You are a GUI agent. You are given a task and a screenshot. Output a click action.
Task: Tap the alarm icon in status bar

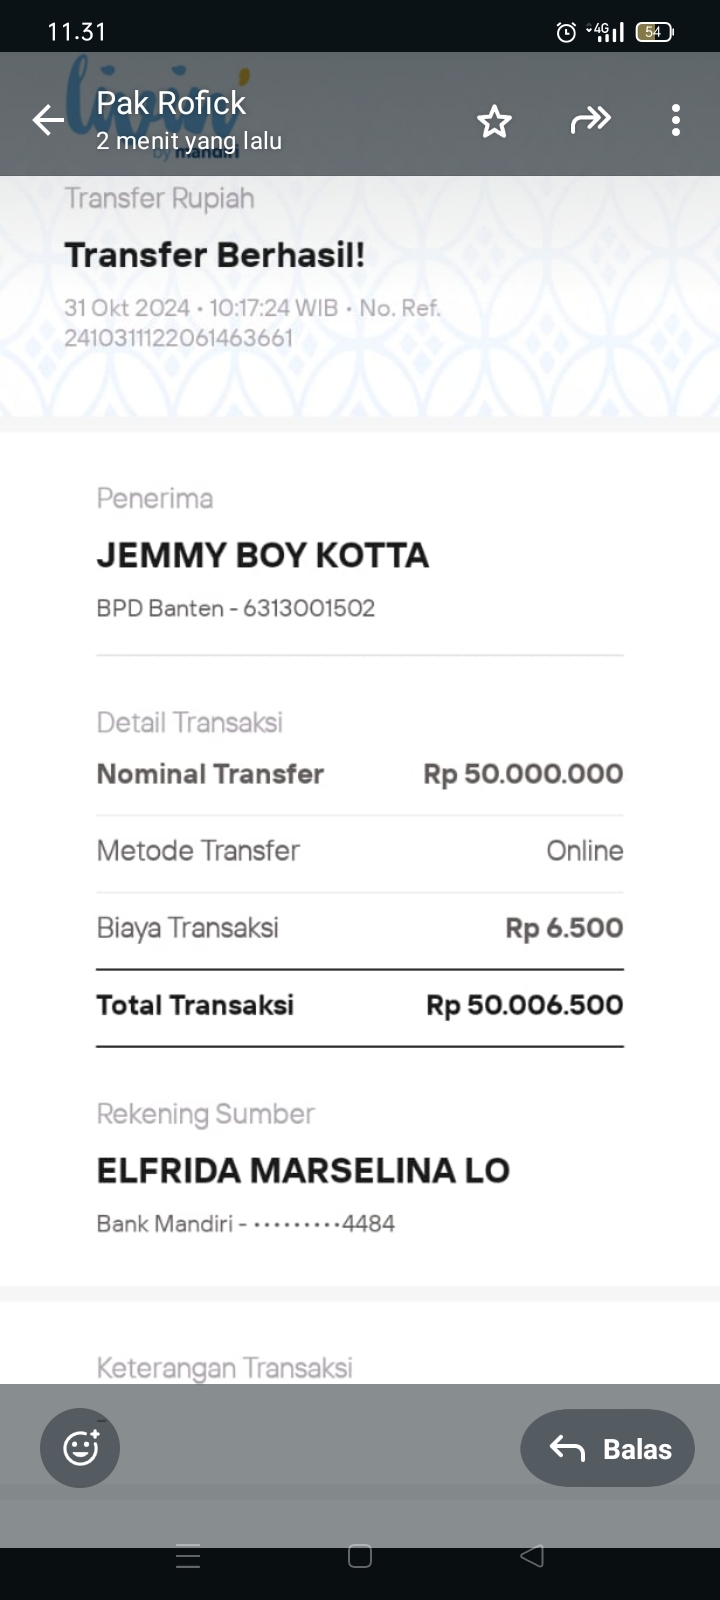[566, 32]
